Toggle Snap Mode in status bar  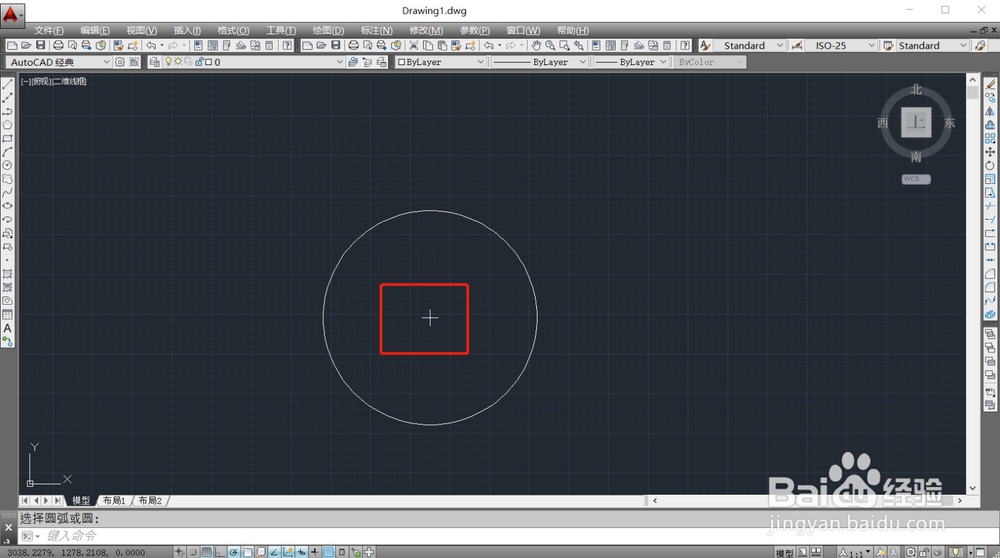(x=193, y=552)
